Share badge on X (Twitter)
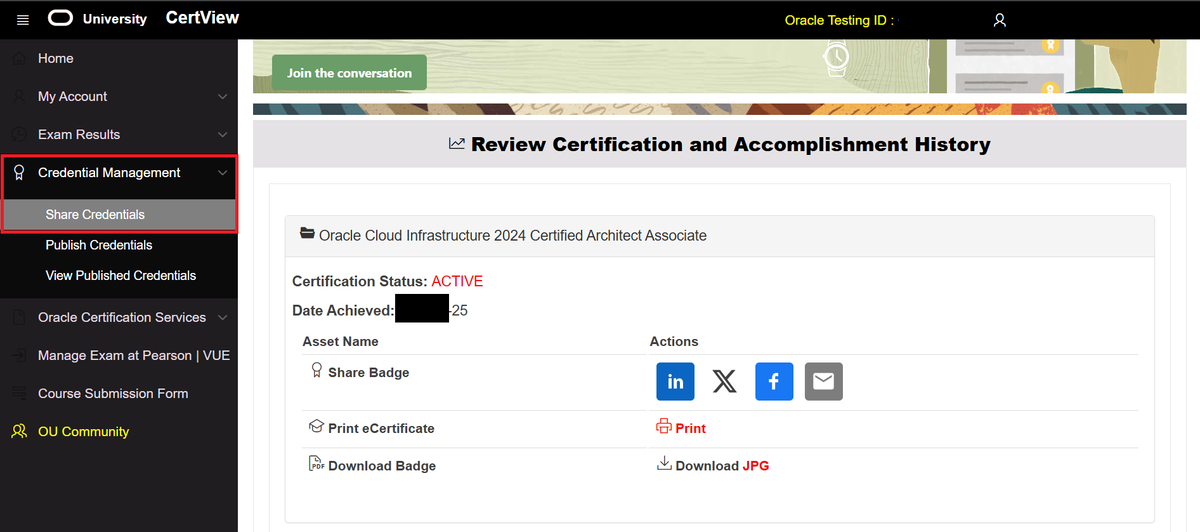The height and width of the screenshot is (532, 1200). [724, 381]
